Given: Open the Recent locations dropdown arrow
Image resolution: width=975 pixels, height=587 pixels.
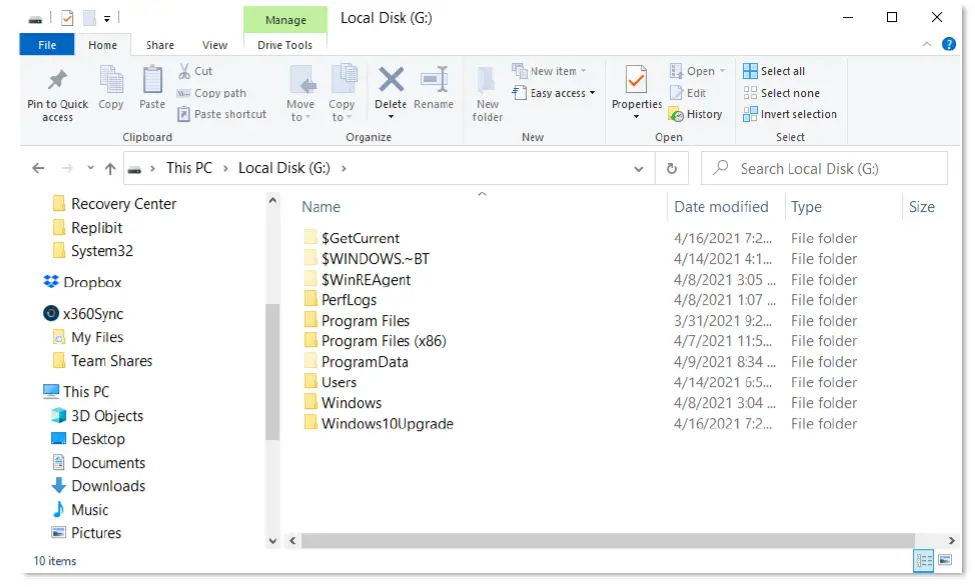Looking at the screenshot, I should point(90,169).
